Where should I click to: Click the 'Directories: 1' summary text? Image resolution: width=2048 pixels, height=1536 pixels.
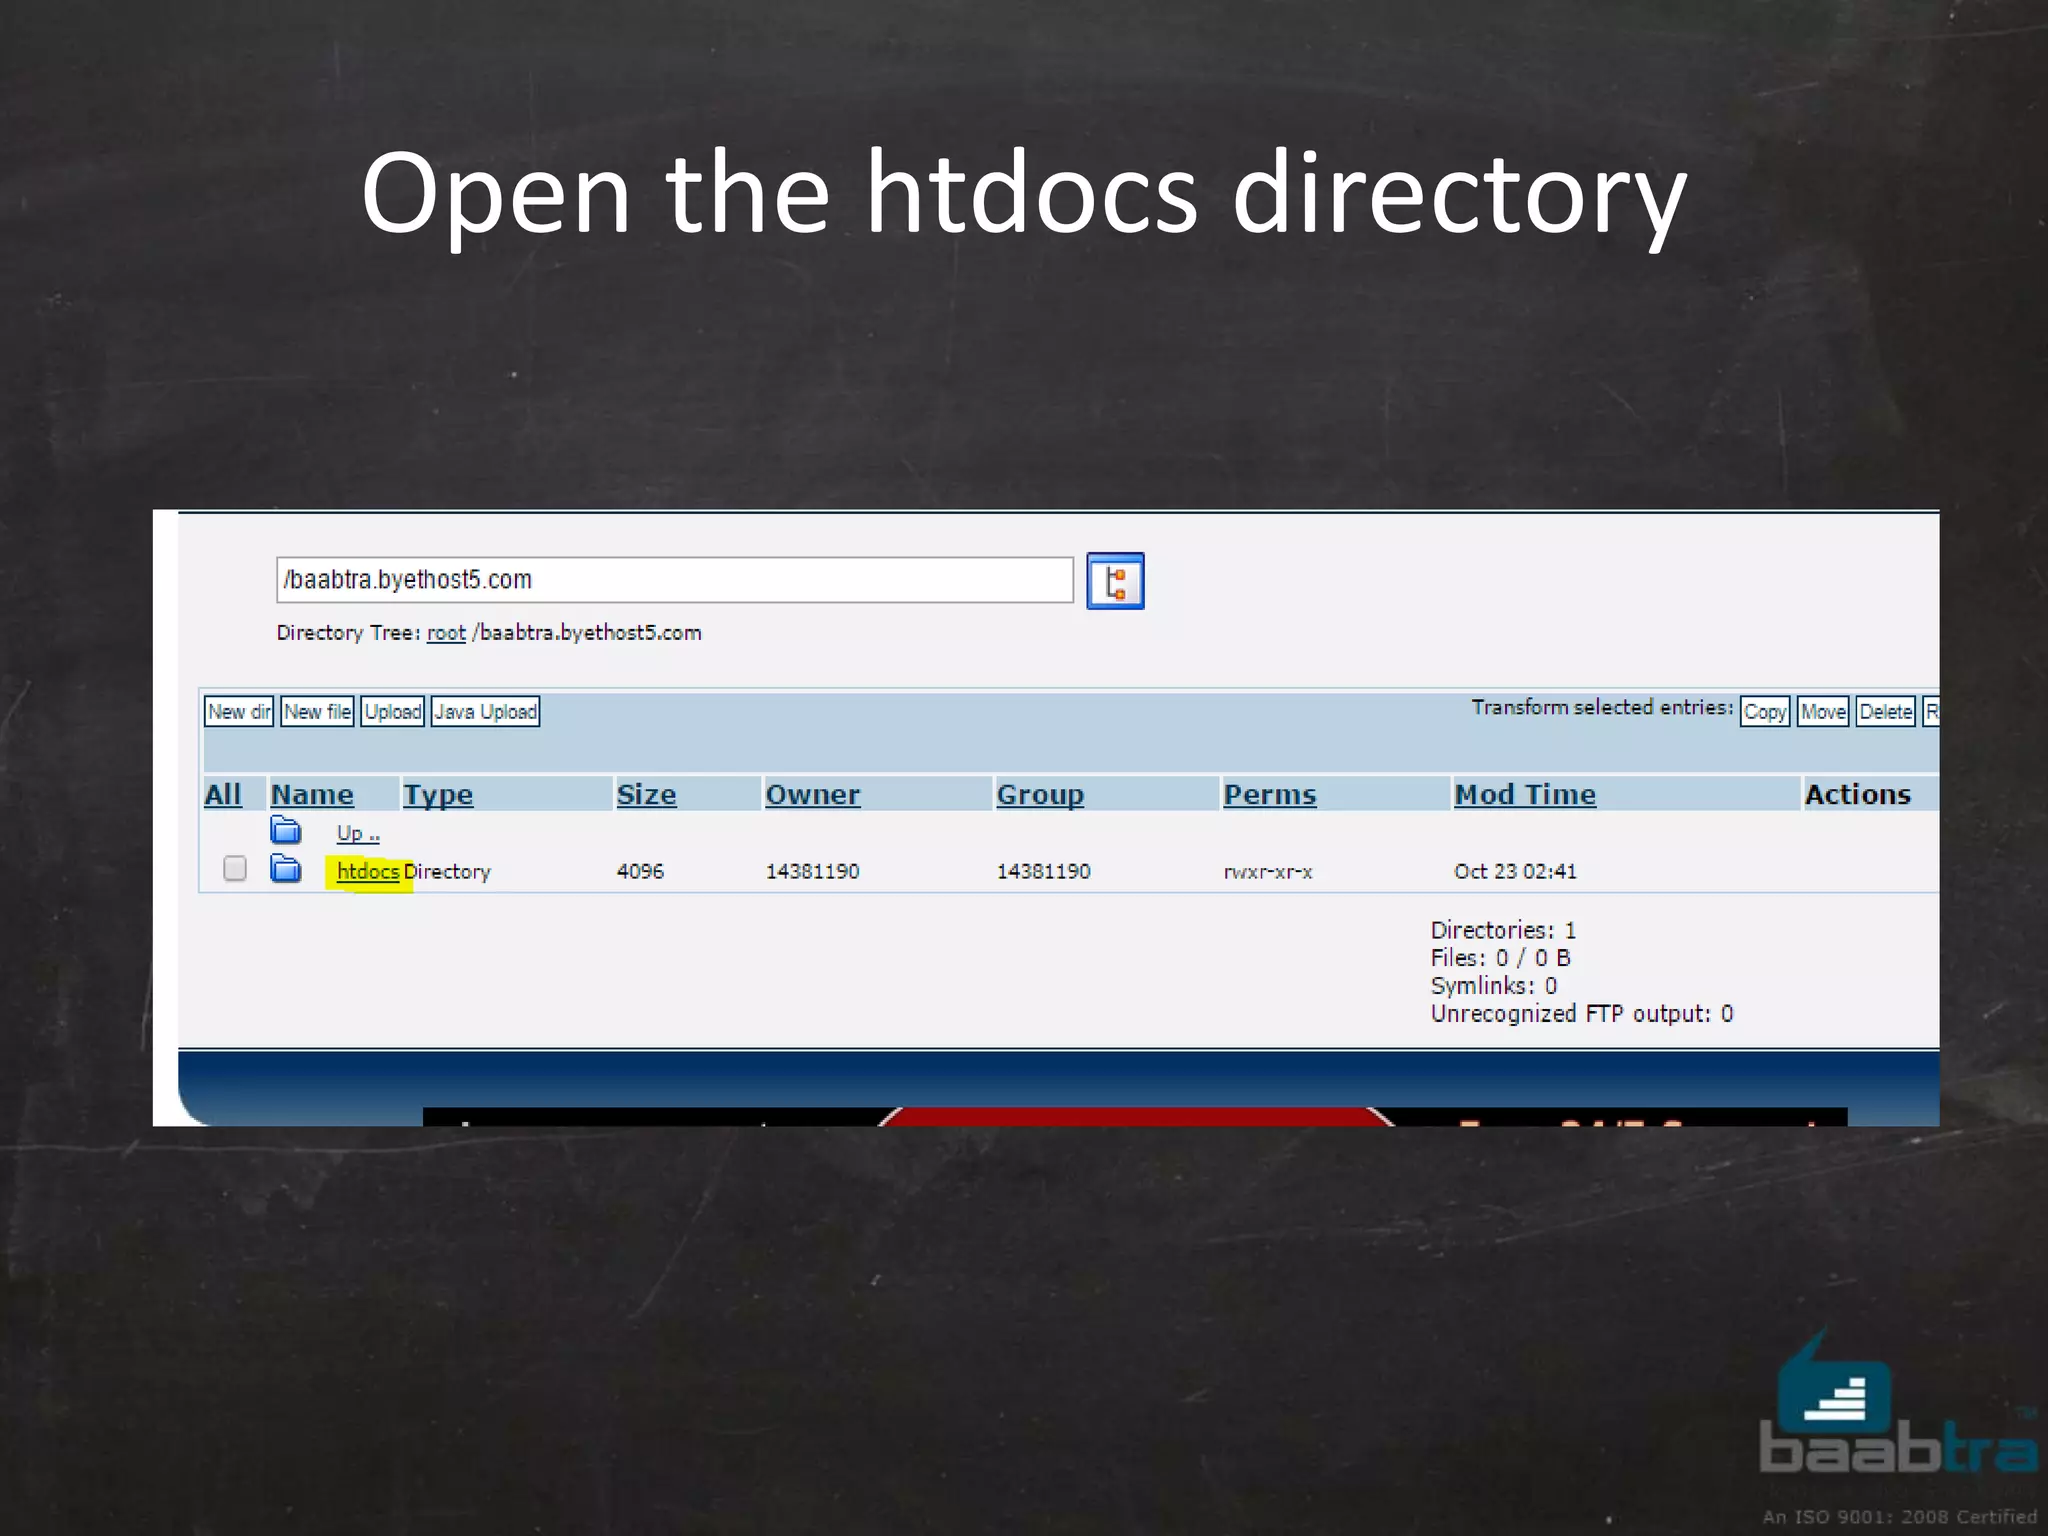pos(1503,930)
